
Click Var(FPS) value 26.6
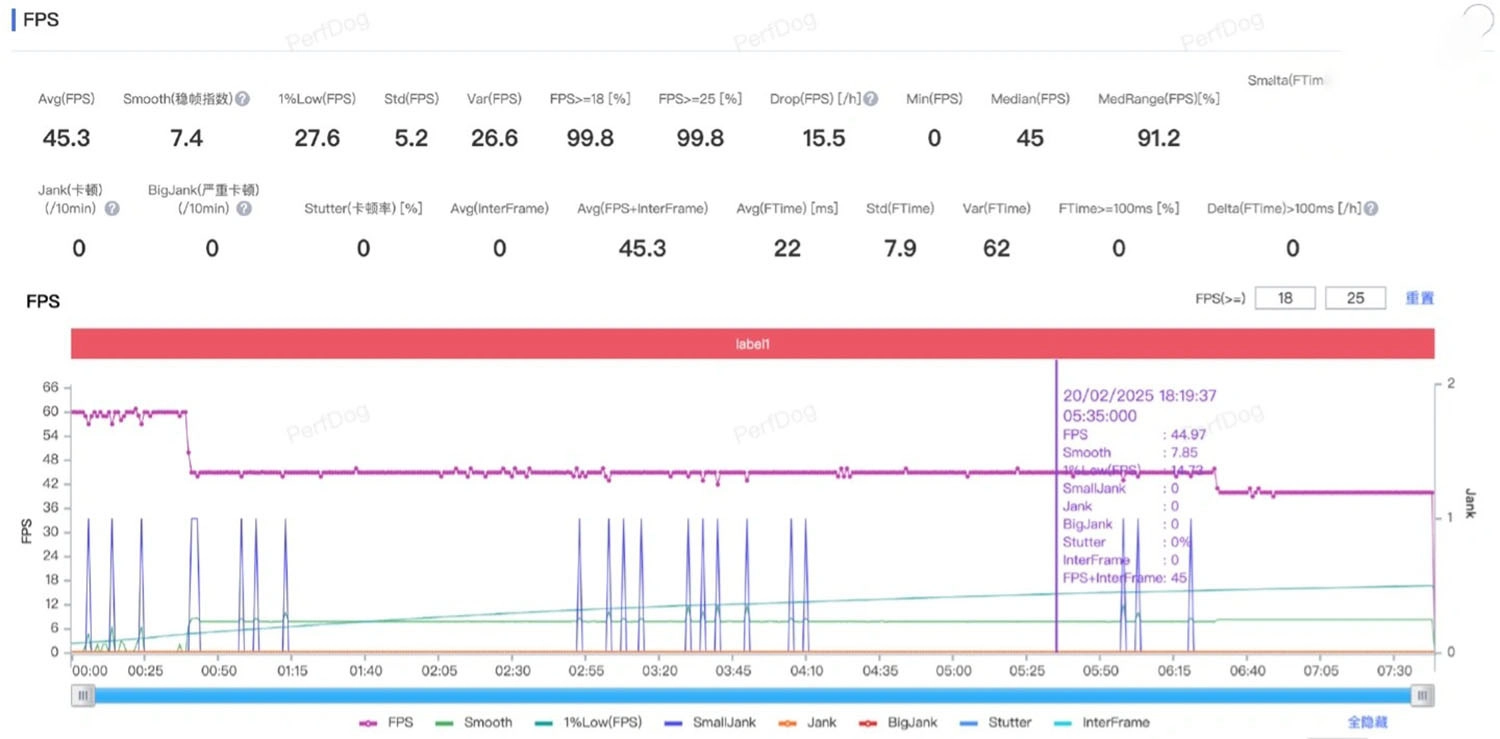494,138
